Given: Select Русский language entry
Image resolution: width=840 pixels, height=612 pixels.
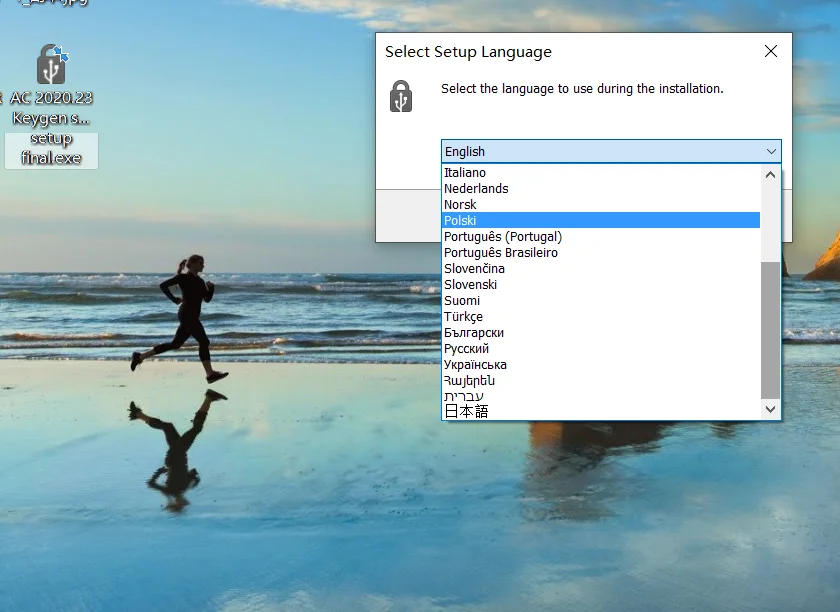Looking at the screenshot, I should coord(601,349).
